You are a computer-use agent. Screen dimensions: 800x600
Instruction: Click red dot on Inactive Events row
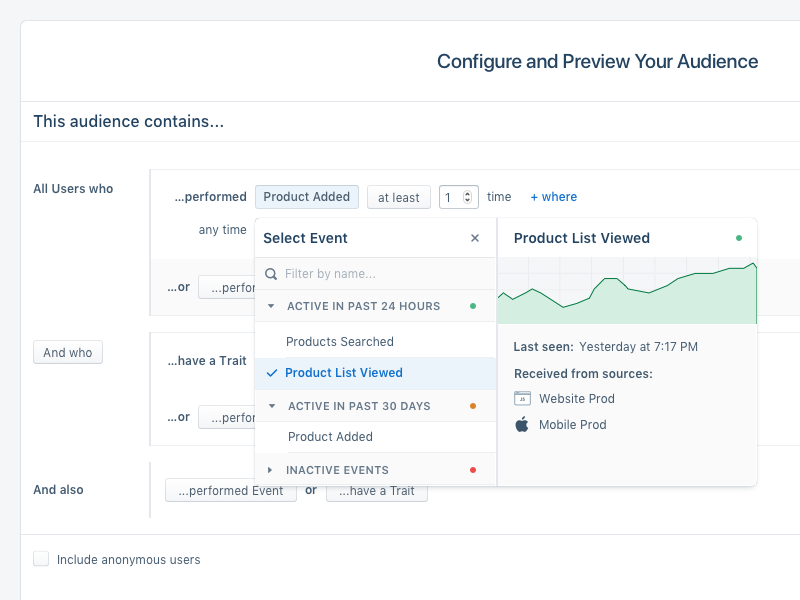coord(473,470)
